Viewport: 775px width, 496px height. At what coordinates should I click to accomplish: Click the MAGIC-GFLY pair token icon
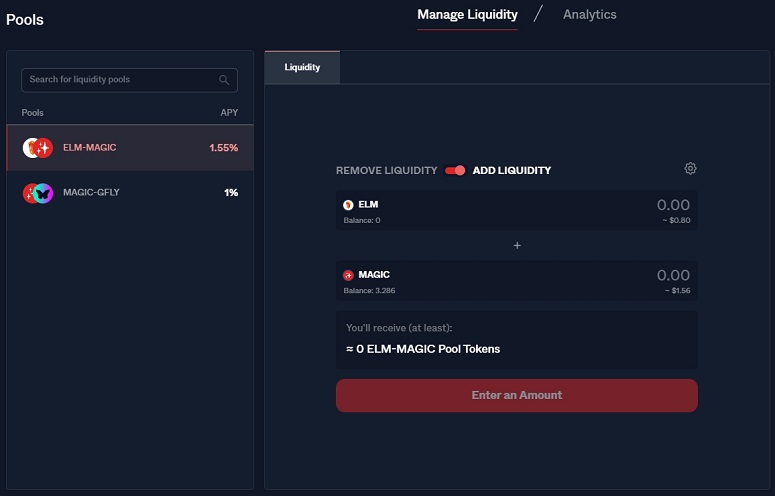click(x=38, y=193)
